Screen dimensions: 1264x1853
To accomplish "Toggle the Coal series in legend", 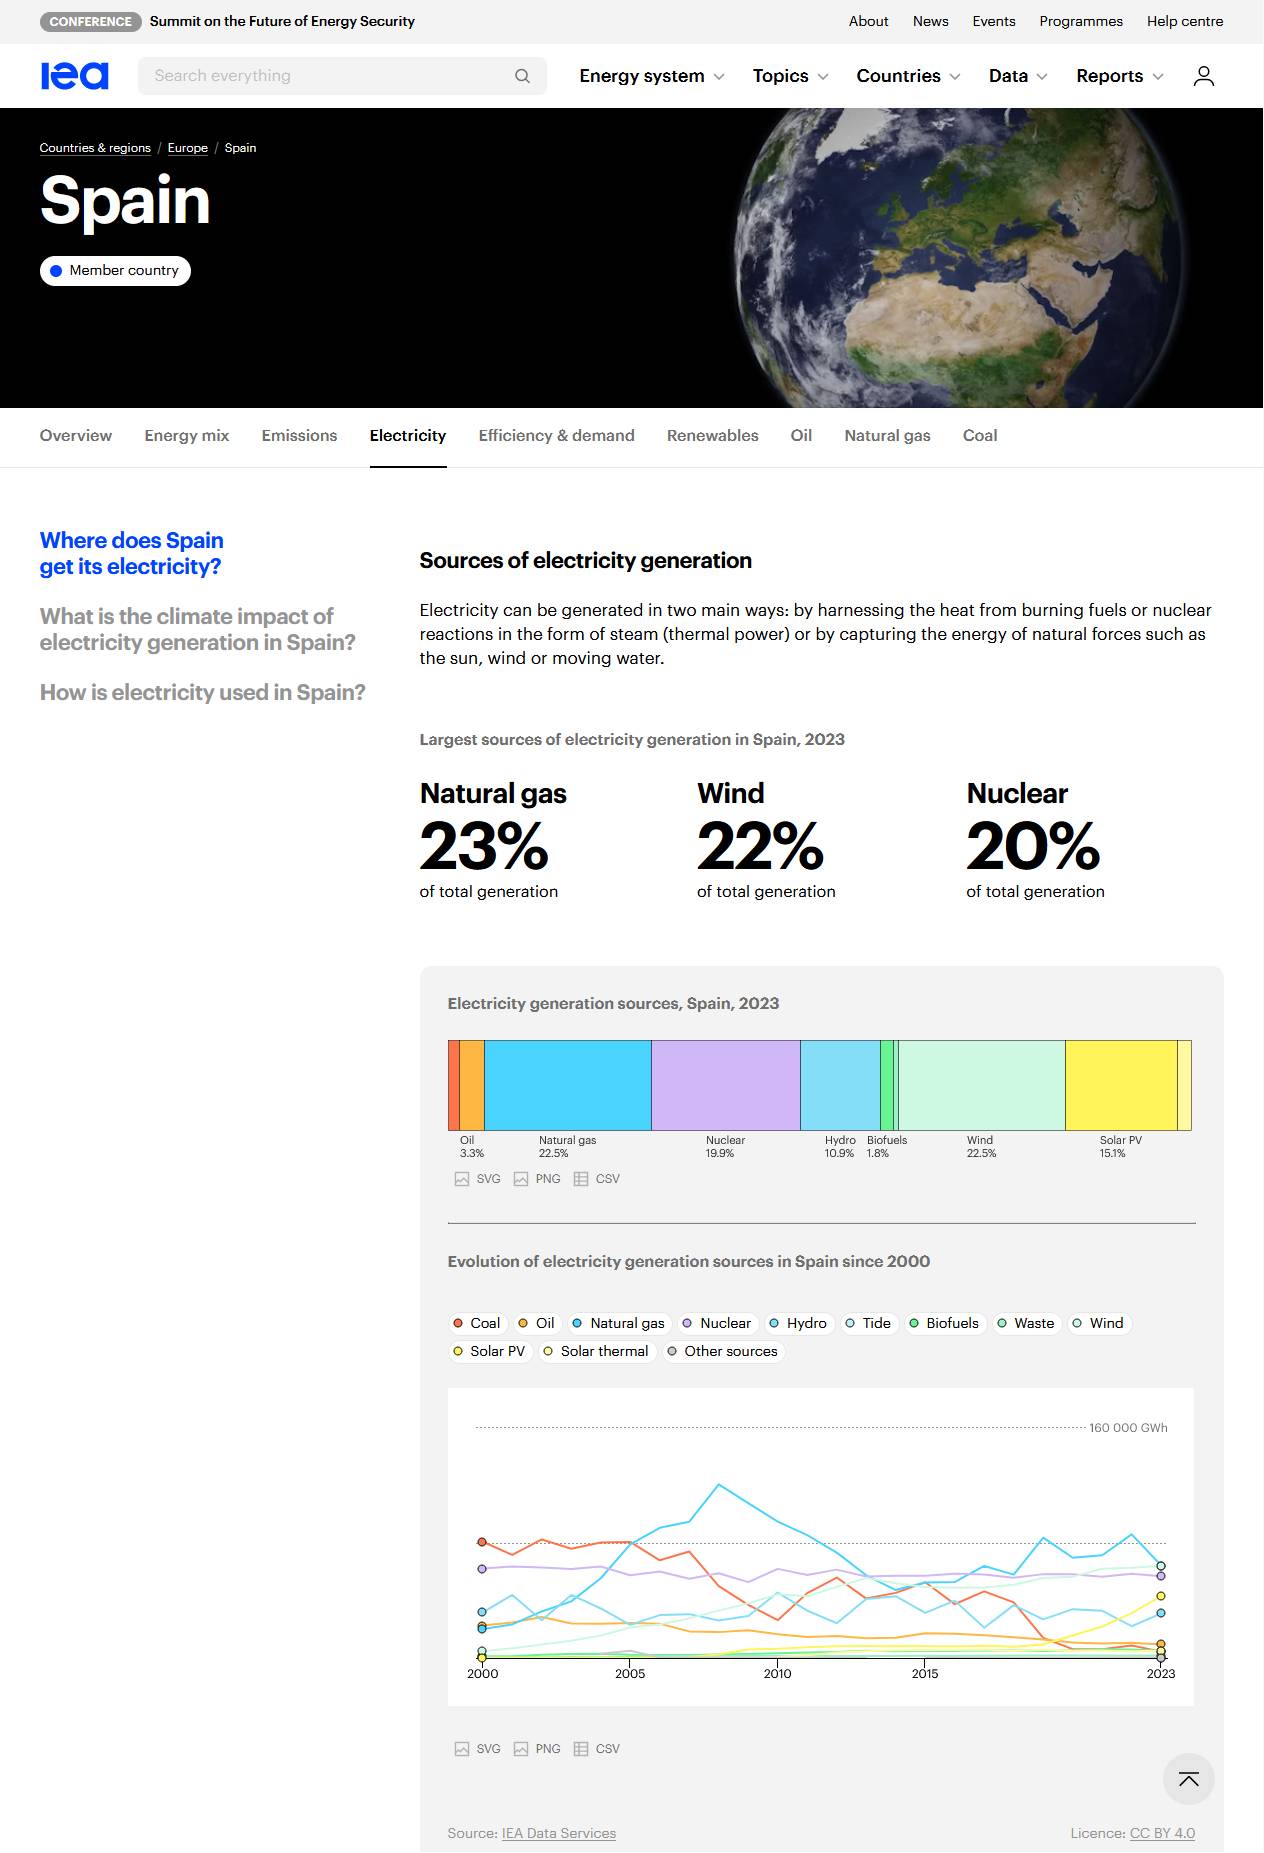I will click(476, 1323).
